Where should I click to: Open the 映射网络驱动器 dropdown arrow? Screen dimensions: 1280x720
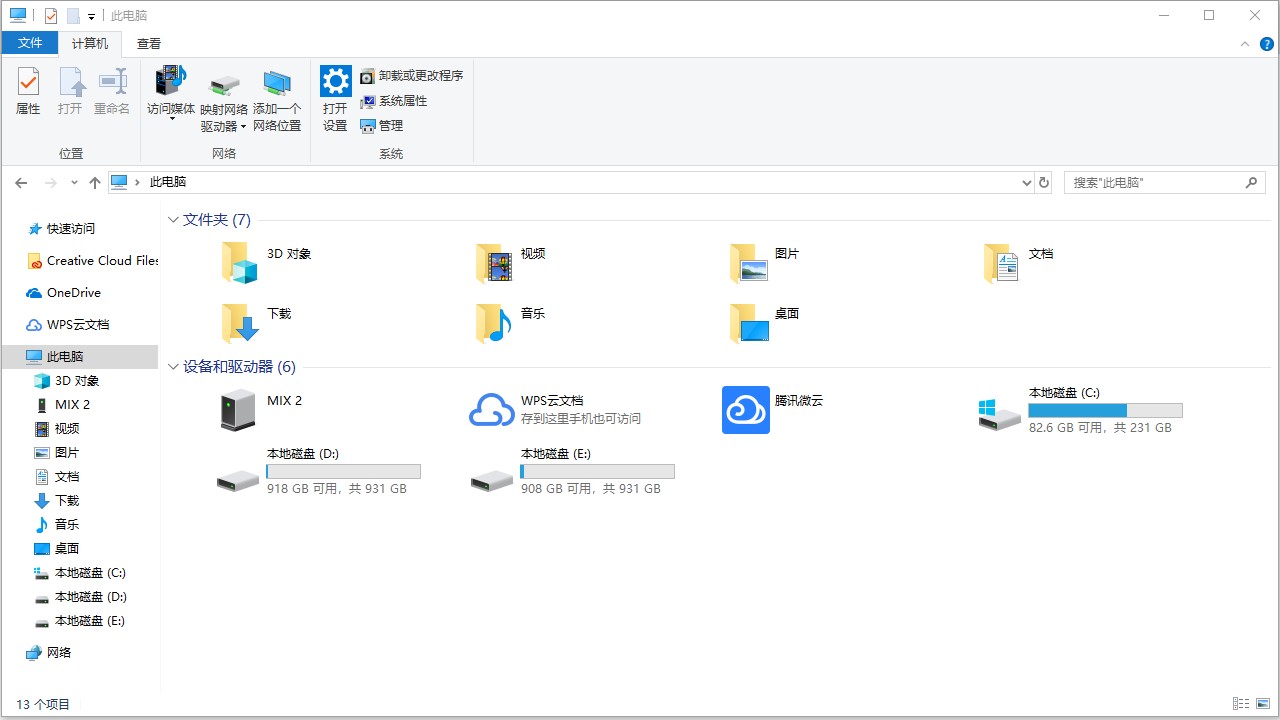click(x=243, y=127)
